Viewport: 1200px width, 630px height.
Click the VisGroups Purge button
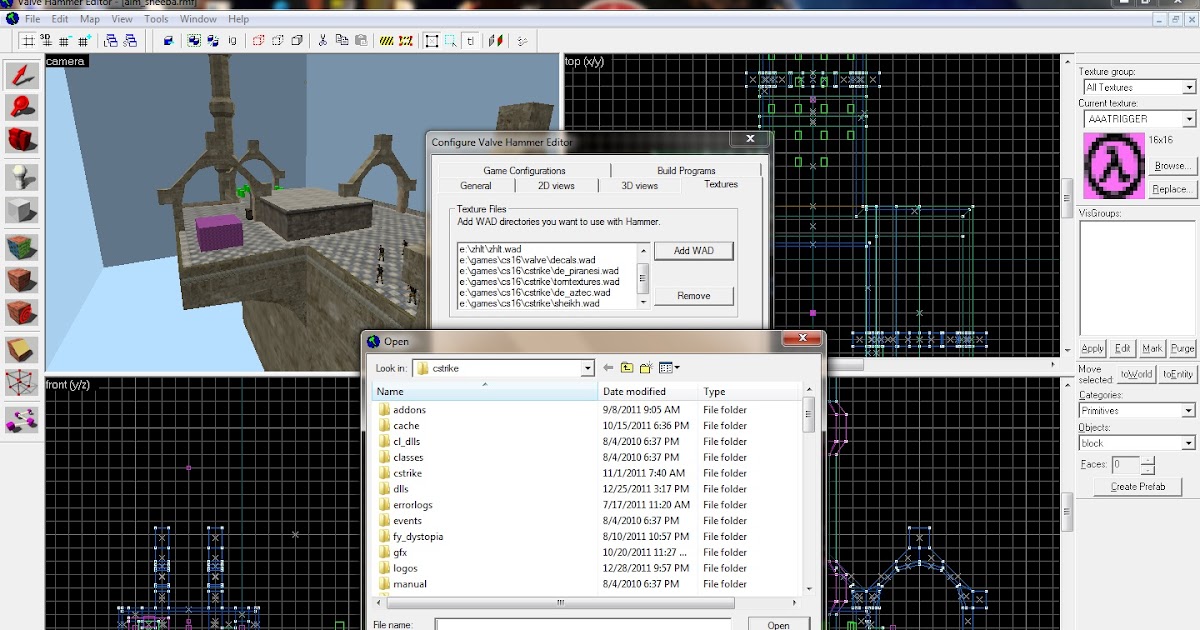1182,348
